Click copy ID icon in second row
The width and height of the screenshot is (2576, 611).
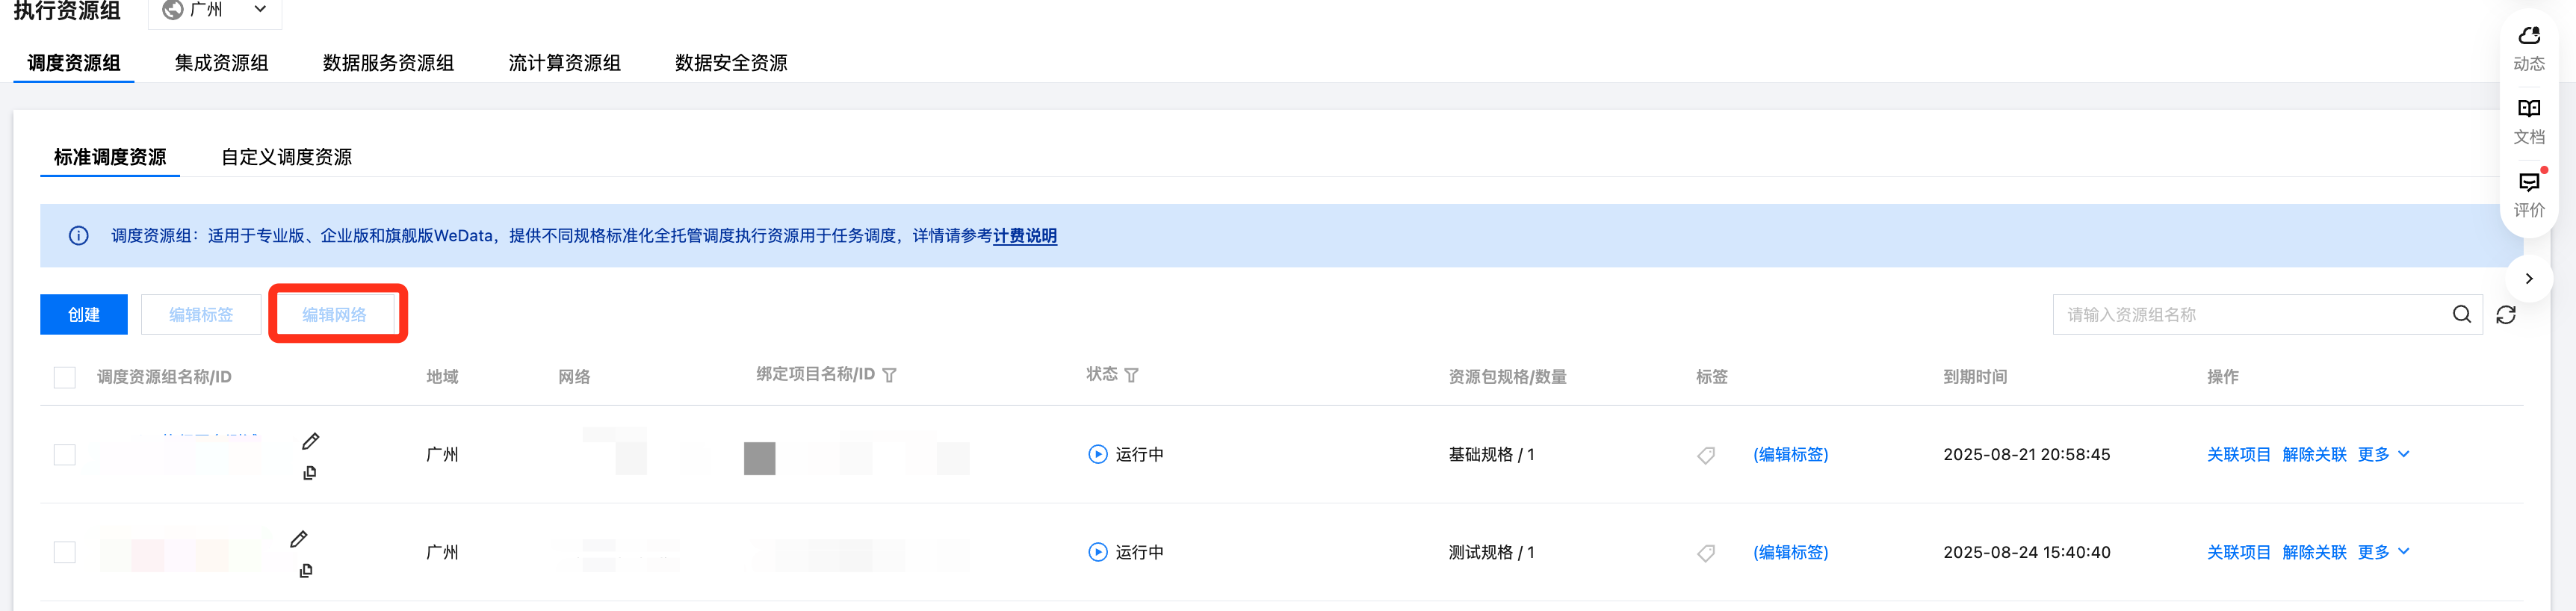[x=306, y=571]
